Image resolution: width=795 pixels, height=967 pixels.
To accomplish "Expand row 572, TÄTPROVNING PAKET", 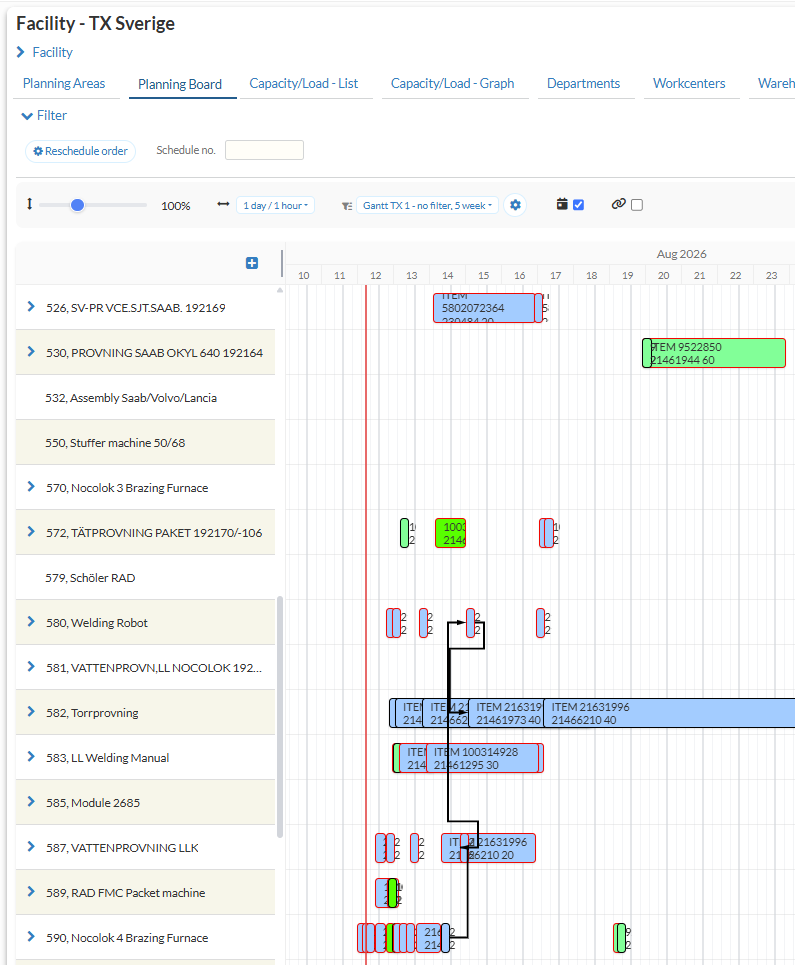I will pyautogui.click(x=31, y=532).
